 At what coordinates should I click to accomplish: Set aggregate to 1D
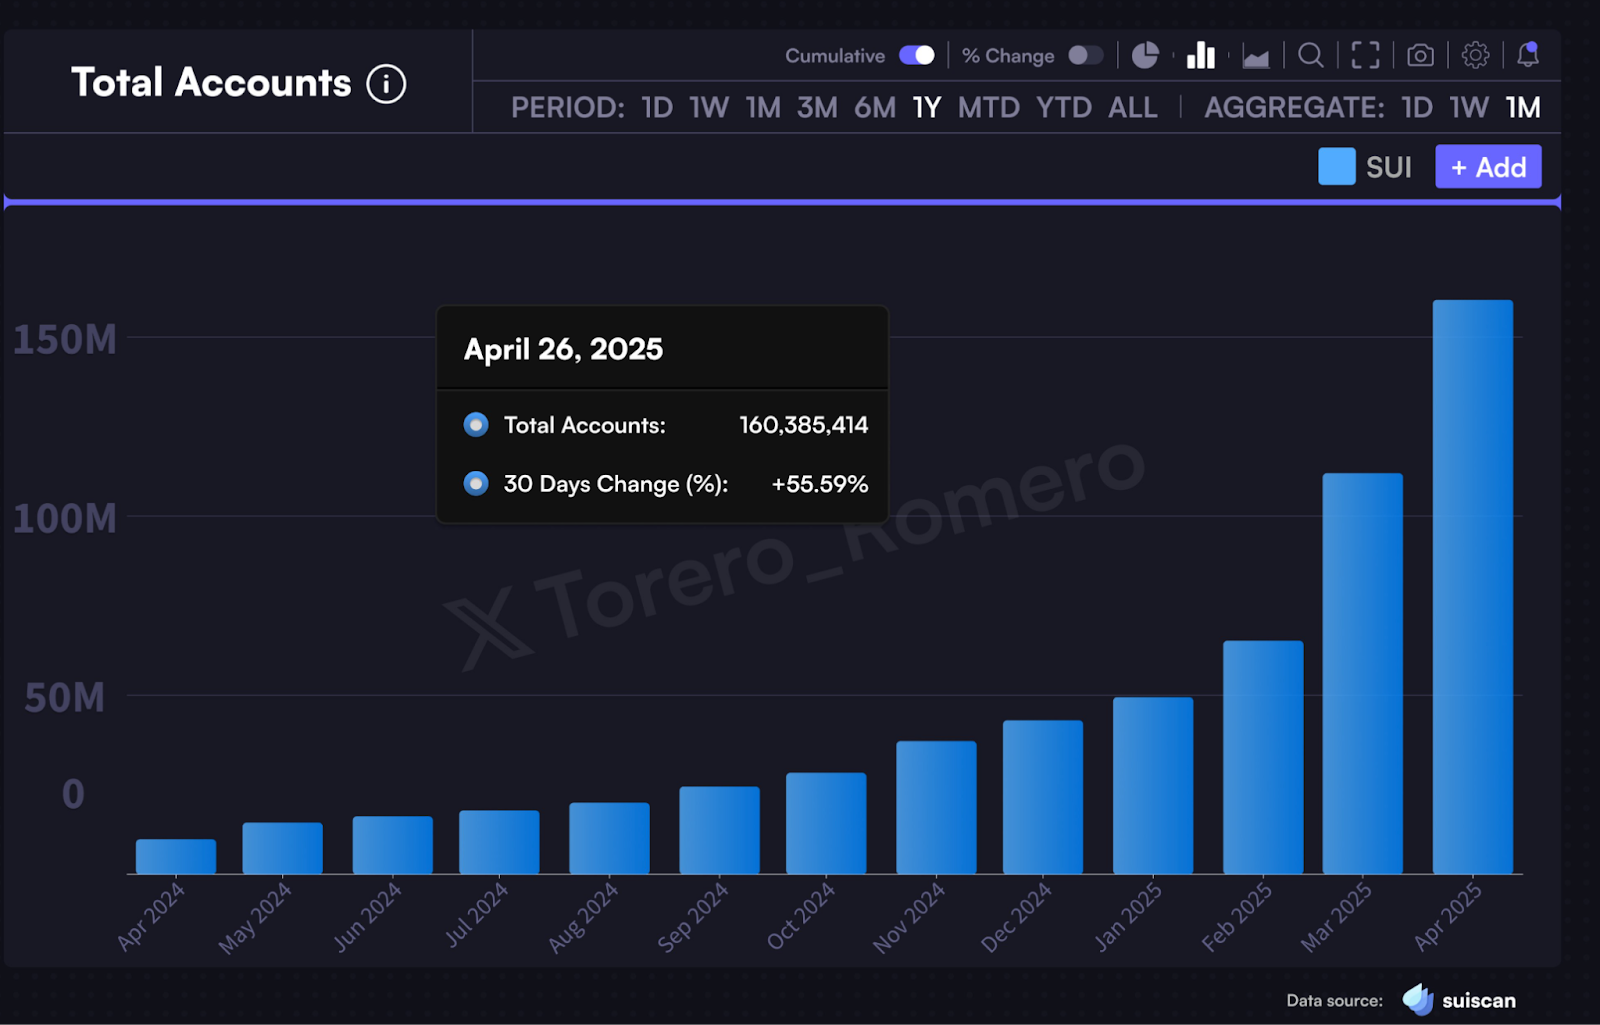click(x=1417, y=108)
